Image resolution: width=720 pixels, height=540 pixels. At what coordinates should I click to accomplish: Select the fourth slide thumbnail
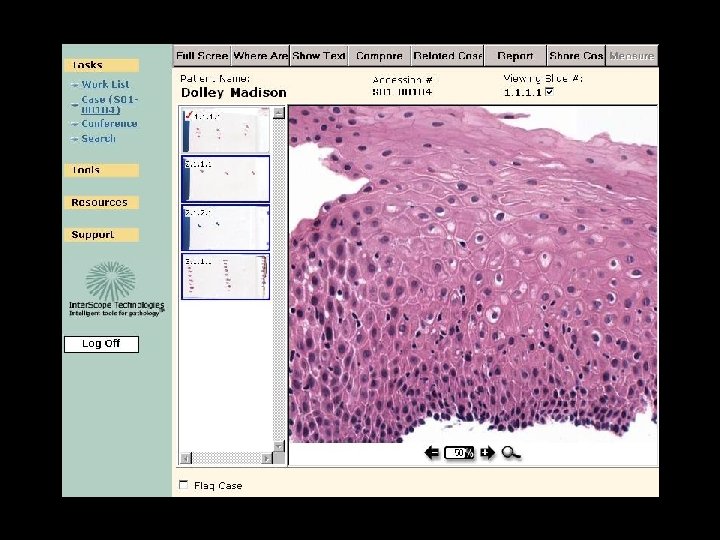[x=225, y=276]
